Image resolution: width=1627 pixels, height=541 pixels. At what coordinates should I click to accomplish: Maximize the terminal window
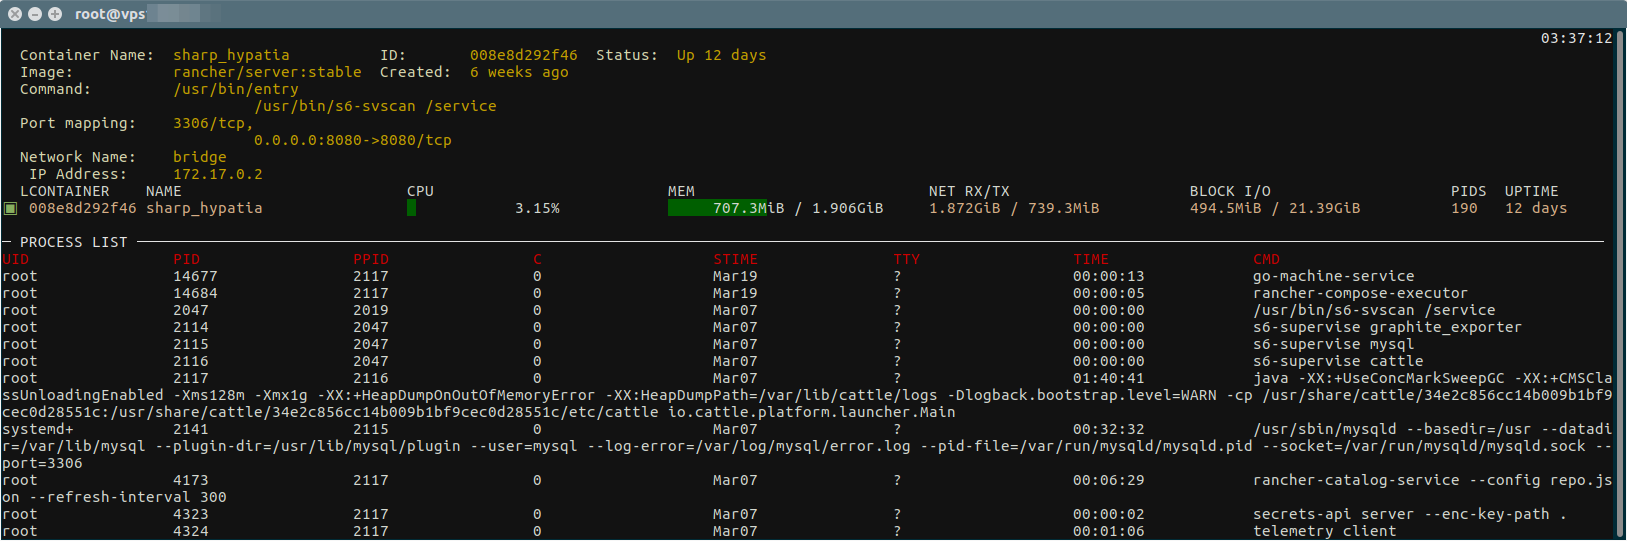click(x=55, y=14)
